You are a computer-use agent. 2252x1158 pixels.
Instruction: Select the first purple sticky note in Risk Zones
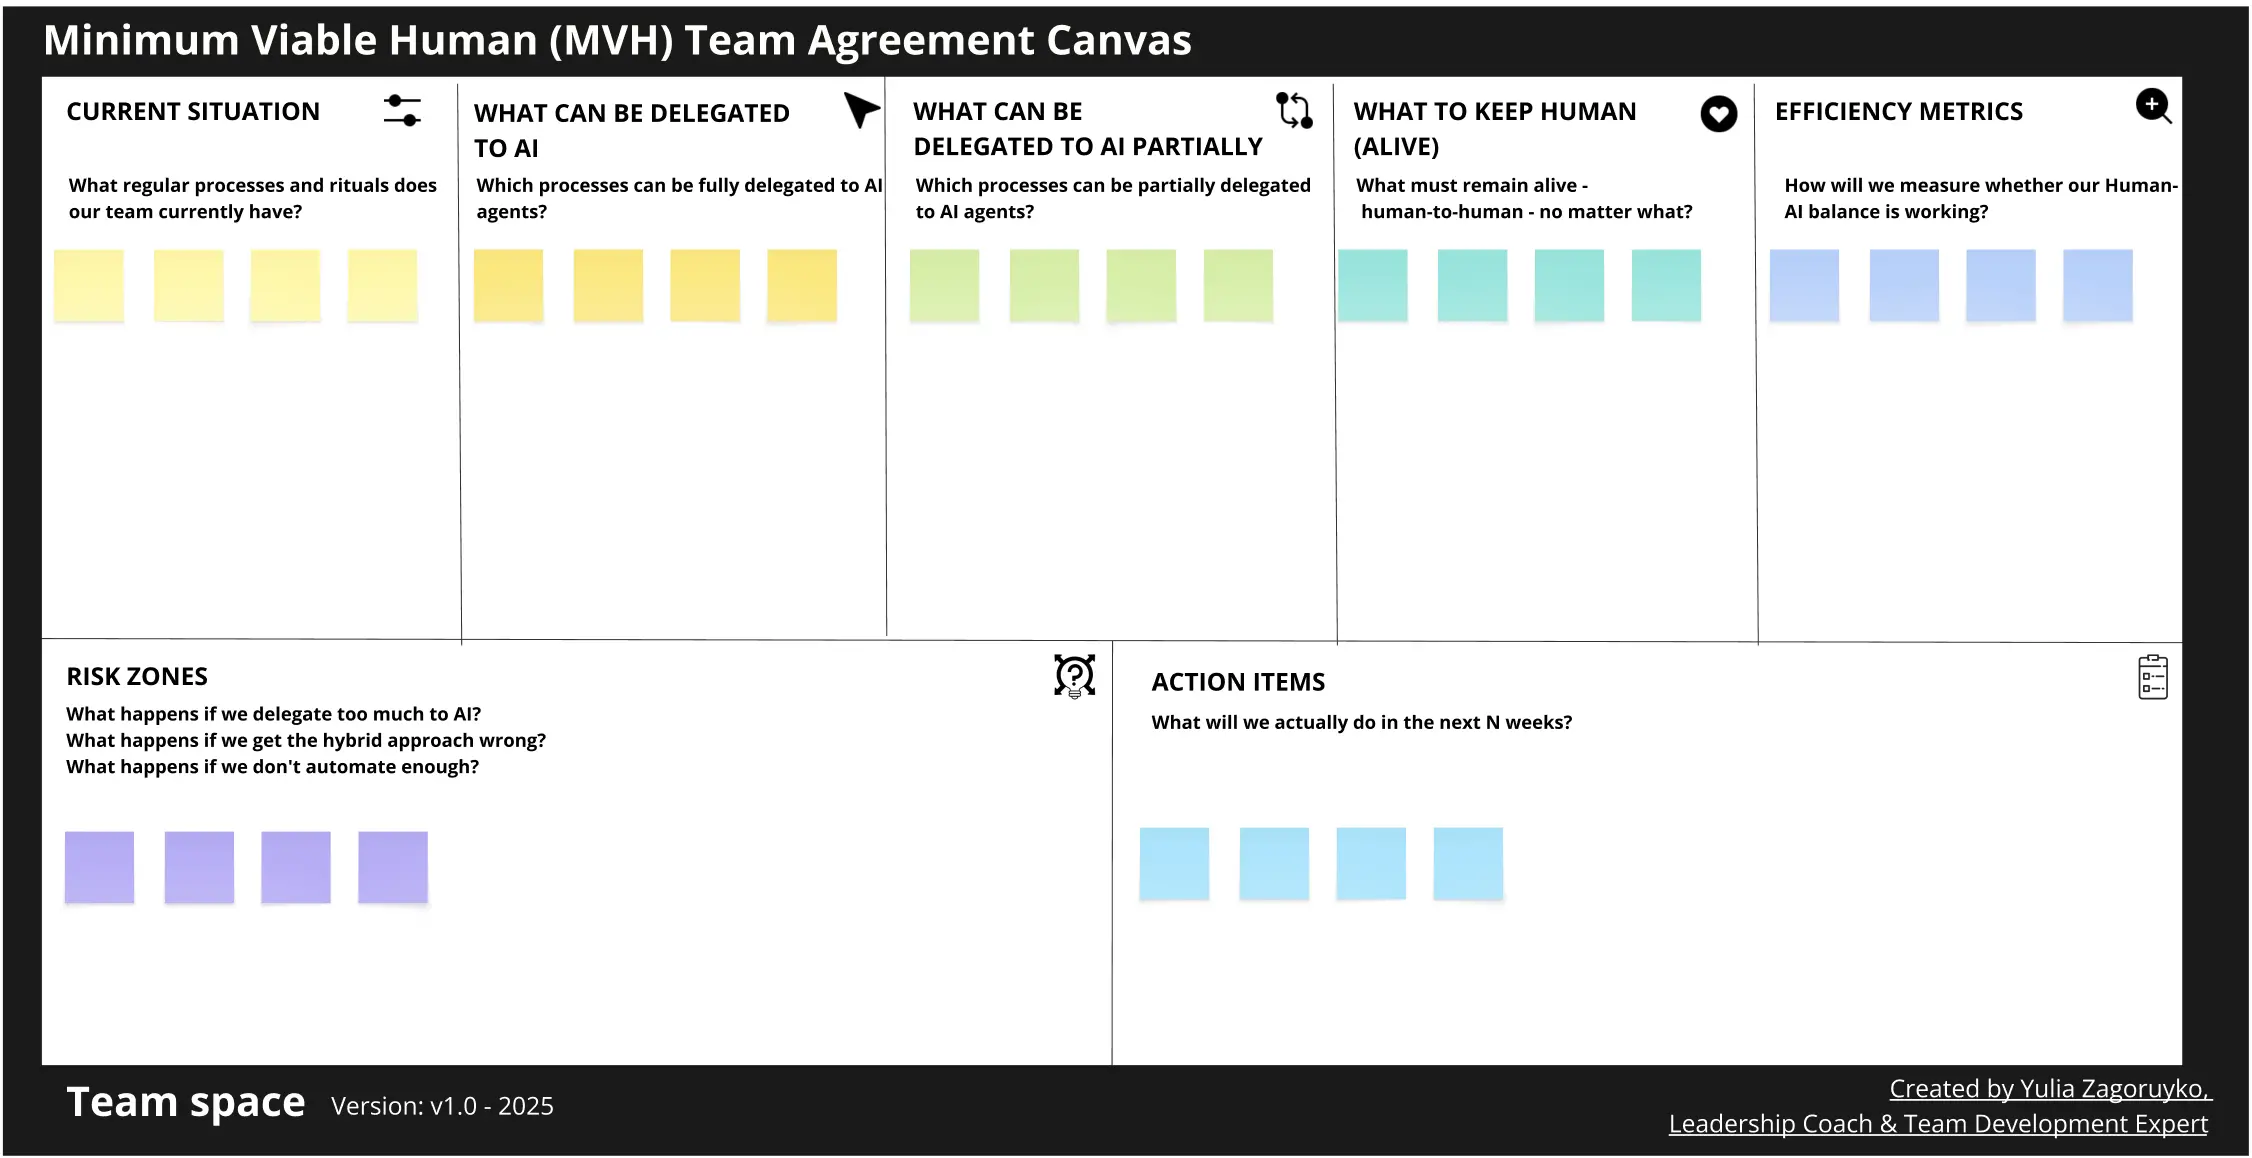[99, 867]
